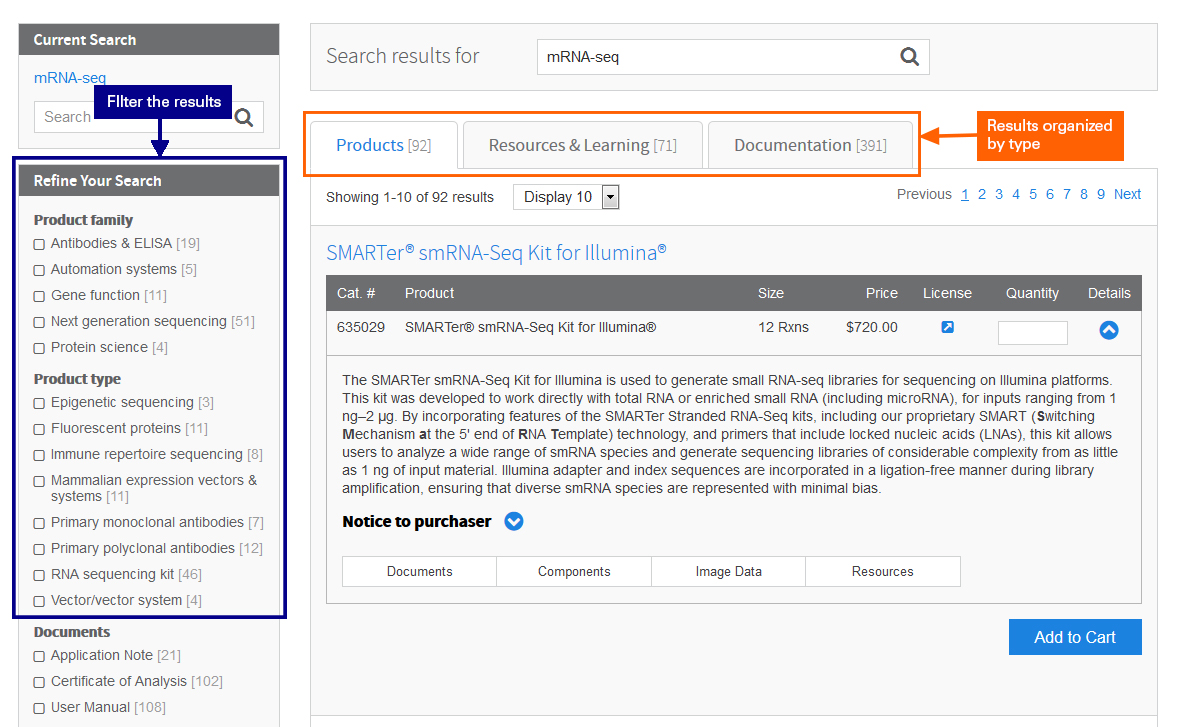This screenshot has width=1178, height=727.
Task: Check Primary monoclonal antibodies filter
Action: (39, 523)
